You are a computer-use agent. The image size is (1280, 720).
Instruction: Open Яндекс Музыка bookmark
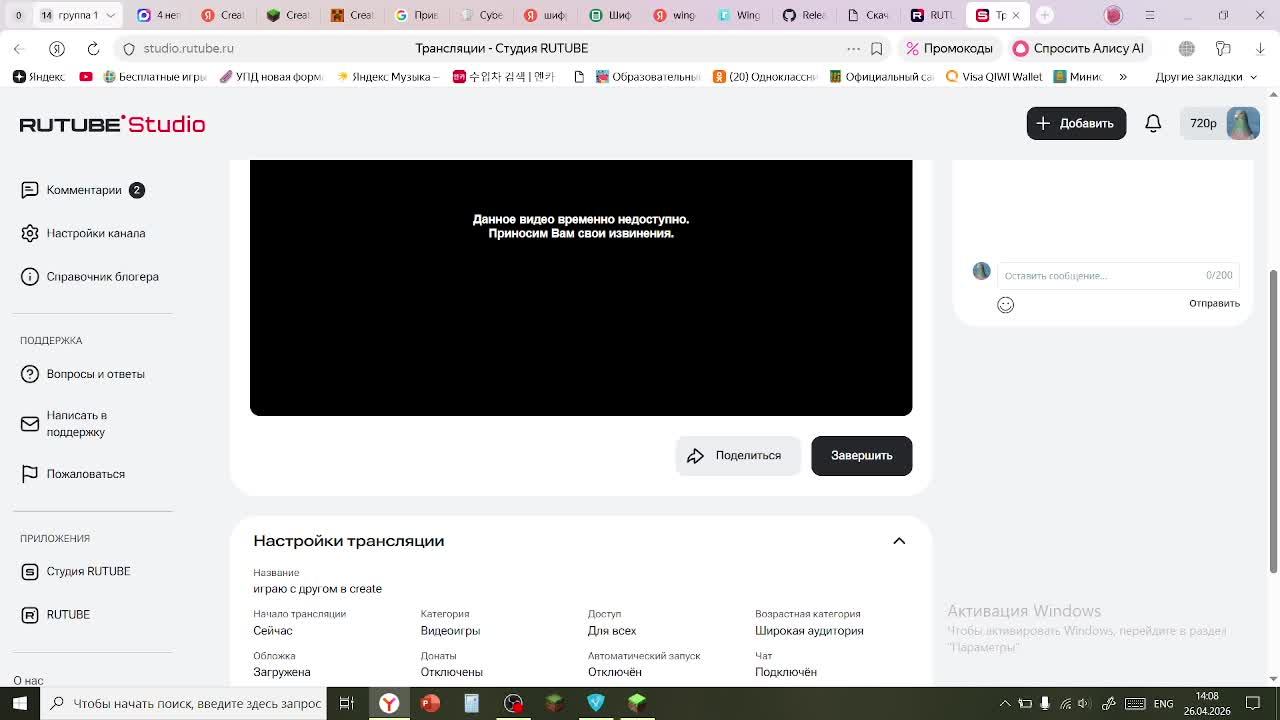click(388, 76)
